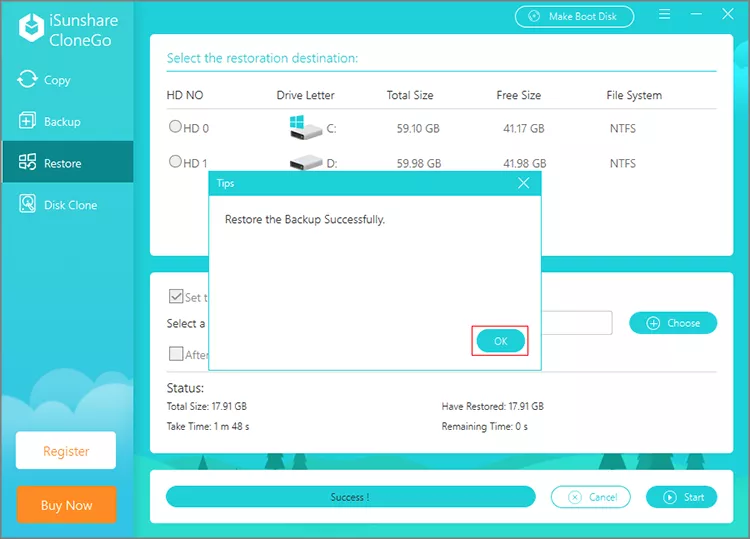Click 'Have Restored: 17.91 GB' status text

click(493, 407)
